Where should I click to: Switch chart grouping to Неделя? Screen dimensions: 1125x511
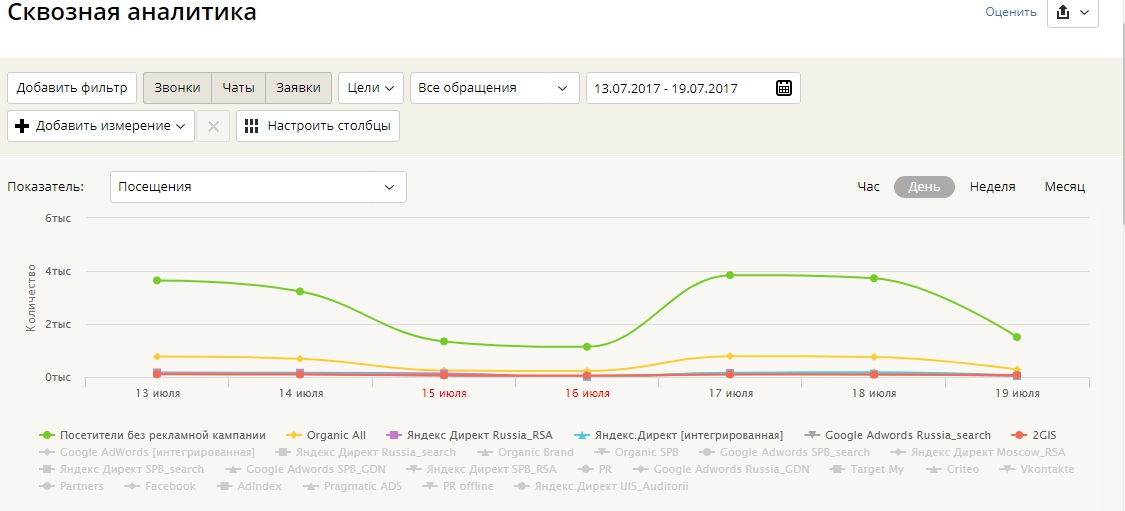992,187
